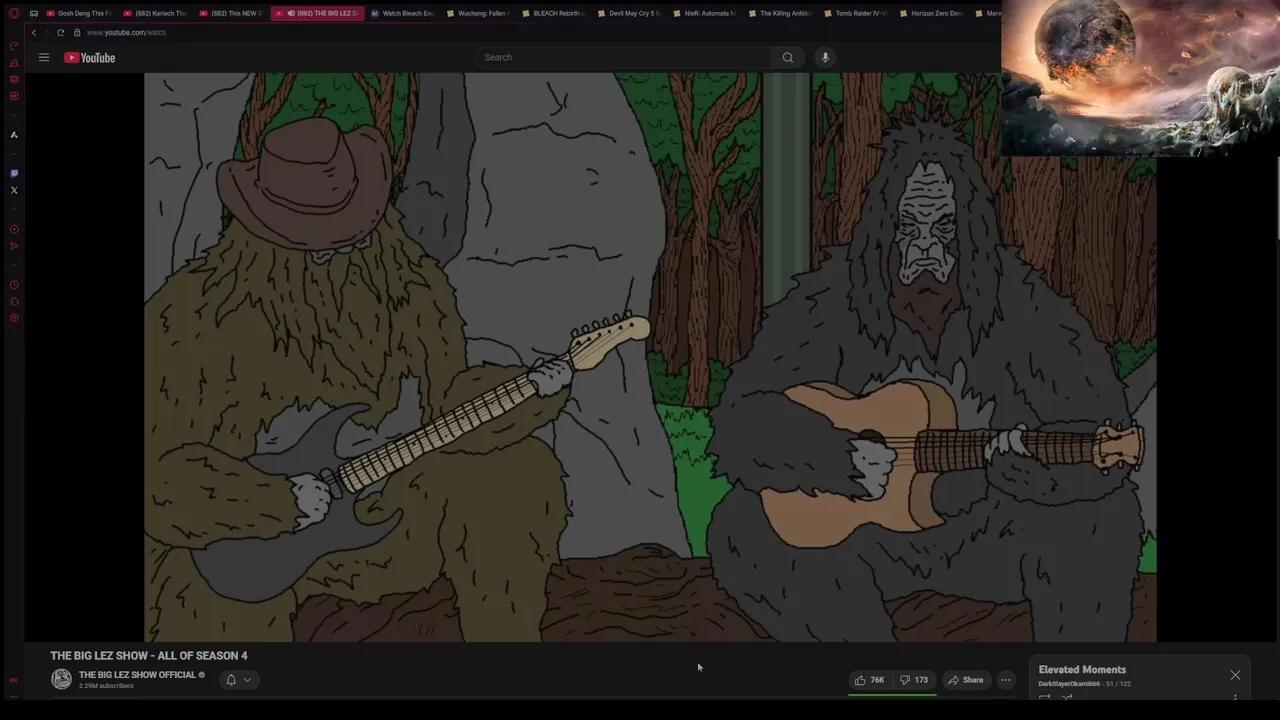Click the page vertical scrollbar
Screen dimensions: 1280x720
1277,198
